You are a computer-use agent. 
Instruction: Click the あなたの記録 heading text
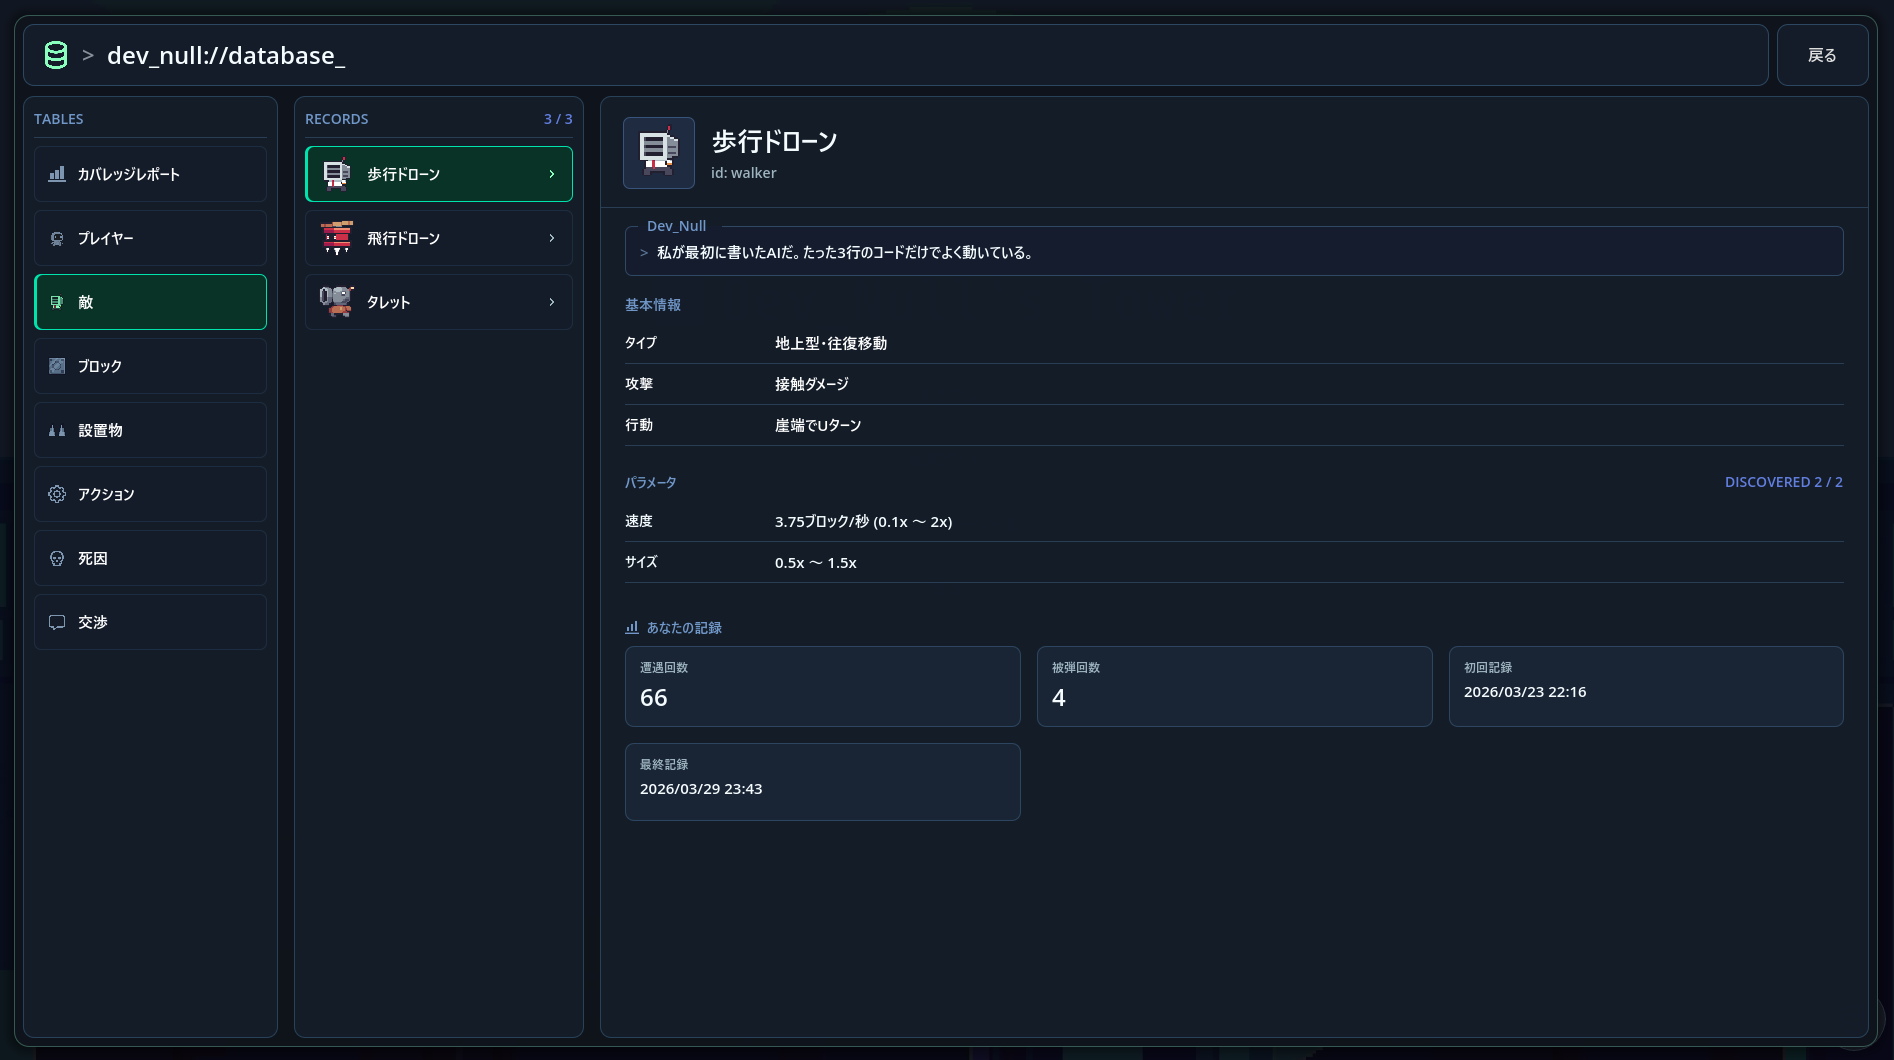click(684, 628)
